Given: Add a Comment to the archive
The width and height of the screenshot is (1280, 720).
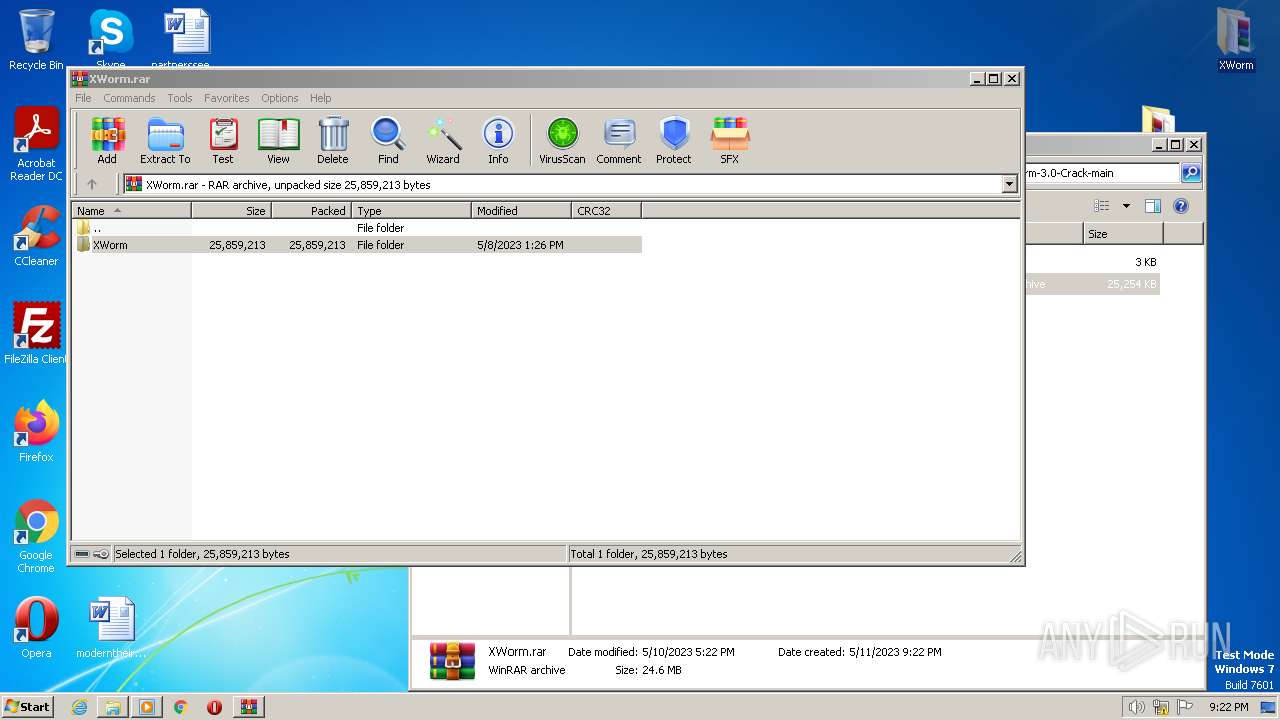Looking at the screenshot, I should 619,140.
